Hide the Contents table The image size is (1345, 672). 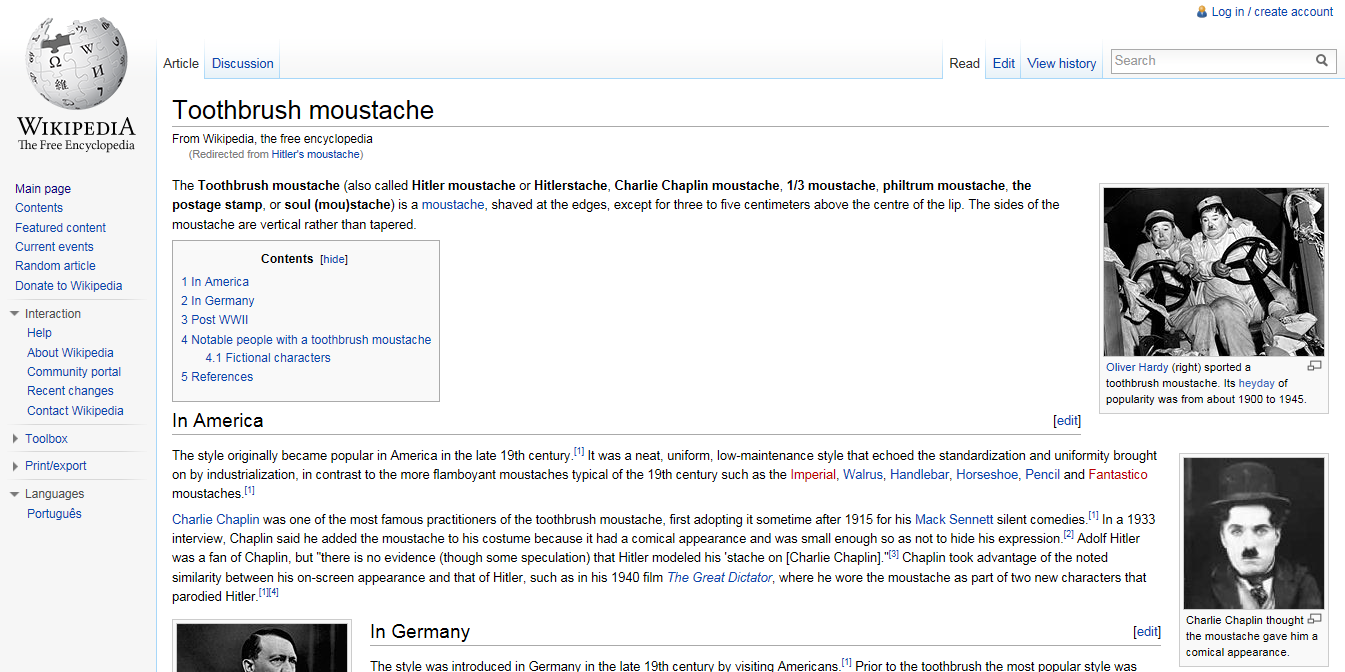tap(334, 259)
